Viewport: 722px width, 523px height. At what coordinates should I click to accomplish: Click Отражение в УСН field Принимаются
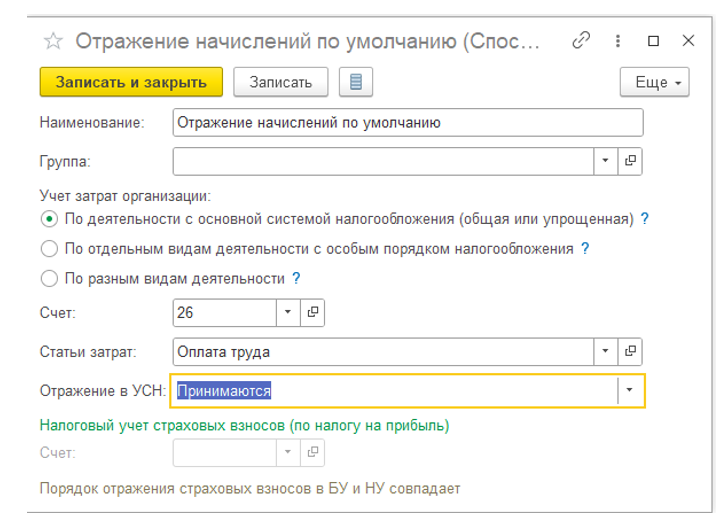394,390
